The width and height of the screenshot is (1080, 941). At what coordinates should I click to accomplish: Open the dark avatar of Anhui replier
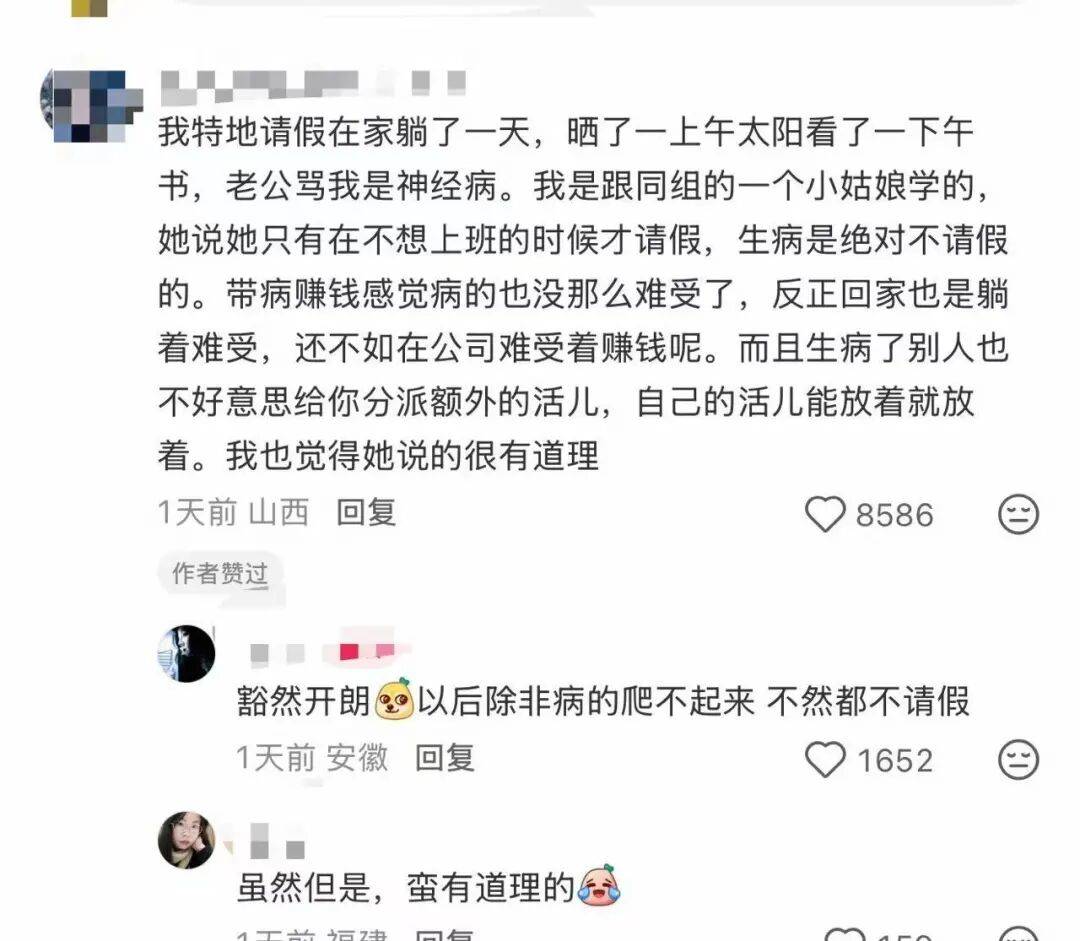coord(186,654)
